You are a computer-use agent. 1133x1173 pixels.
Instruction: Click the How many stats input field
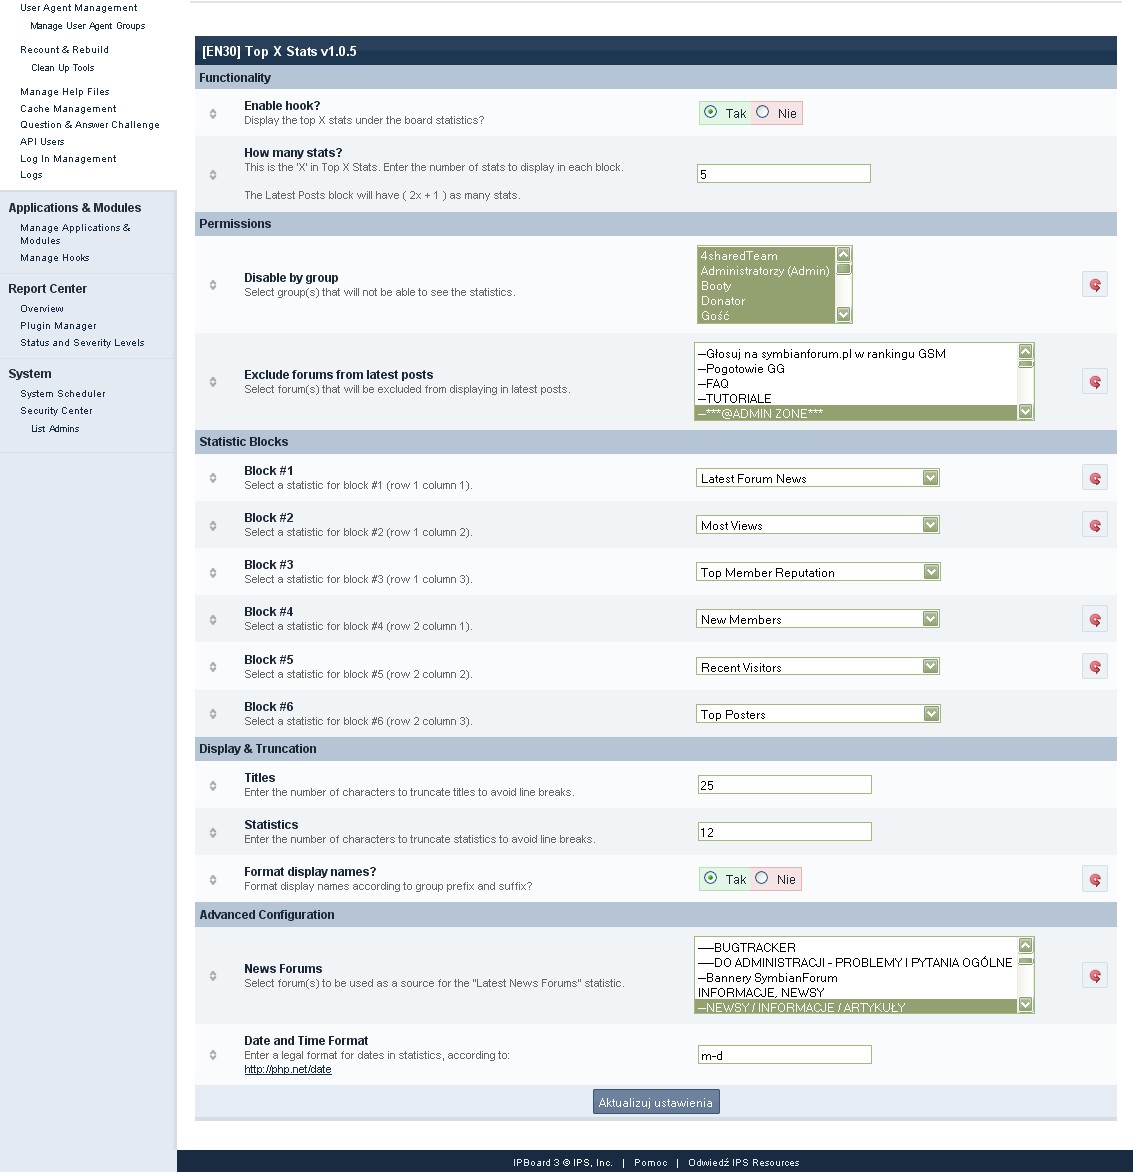click(x=783, y=174)
